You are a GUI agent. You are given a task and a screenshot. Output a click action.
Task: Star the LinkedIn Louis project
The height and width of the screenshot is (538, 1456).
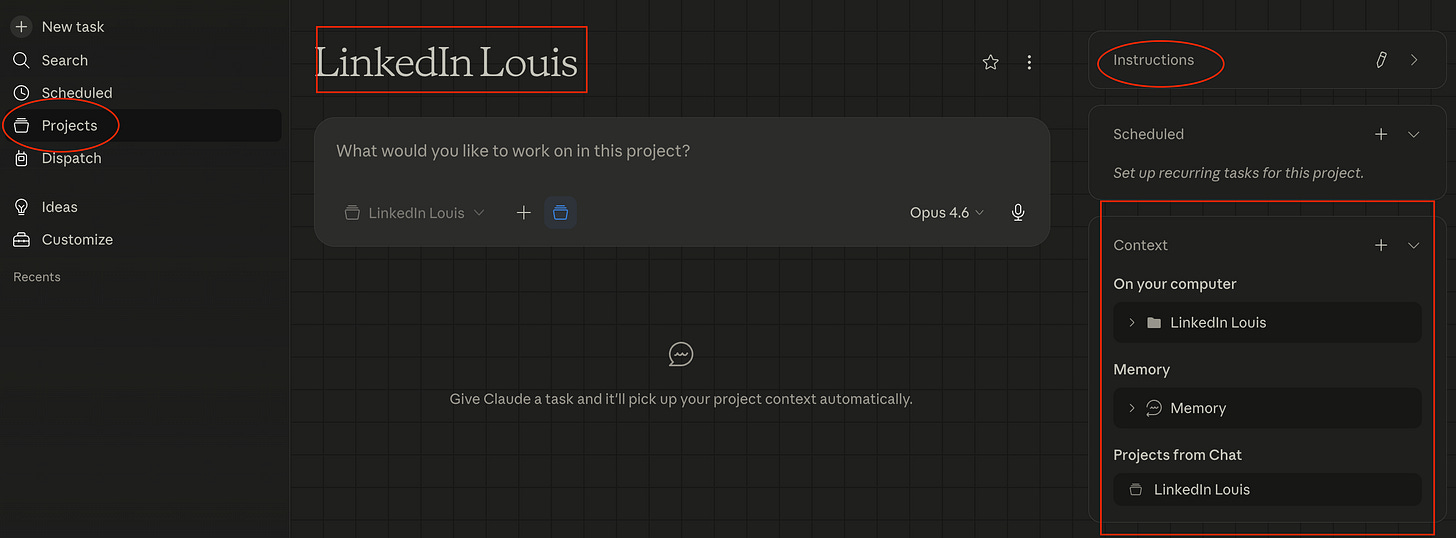click(x=991, y=62)
